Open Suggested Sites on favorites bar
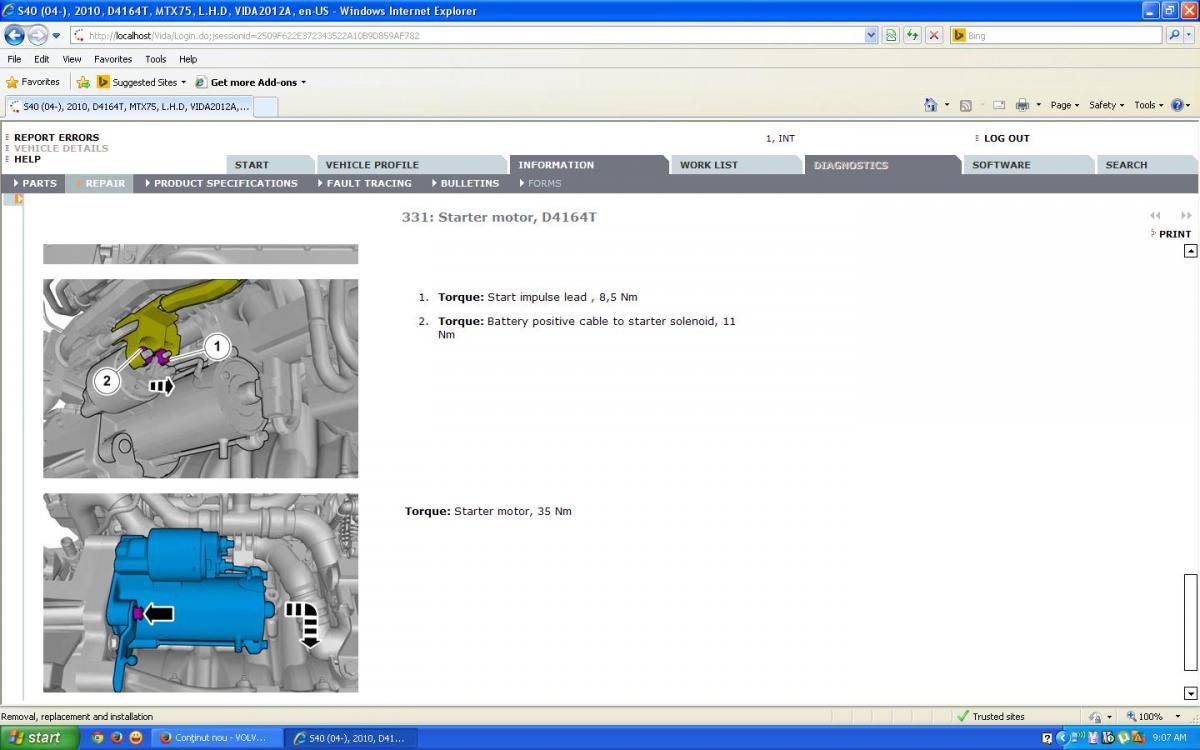Image resolution: width=1200 pixels, height=750 pixels. [141, 82]
